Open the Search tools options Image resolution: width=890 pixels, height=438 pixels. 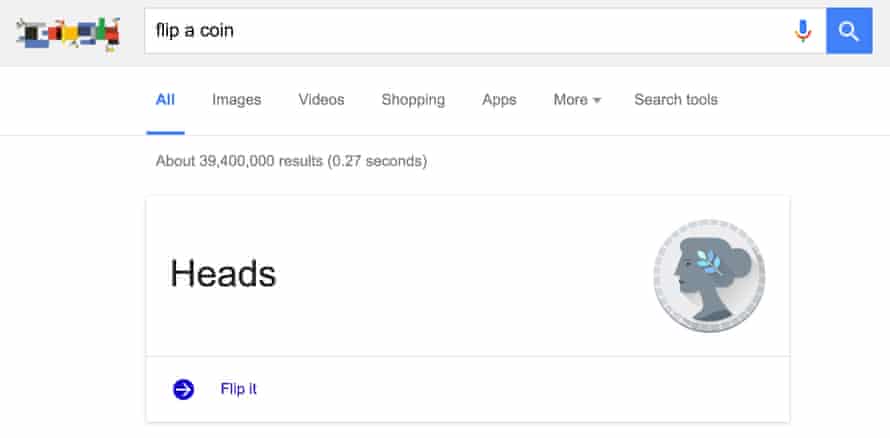tap(676, 100)
